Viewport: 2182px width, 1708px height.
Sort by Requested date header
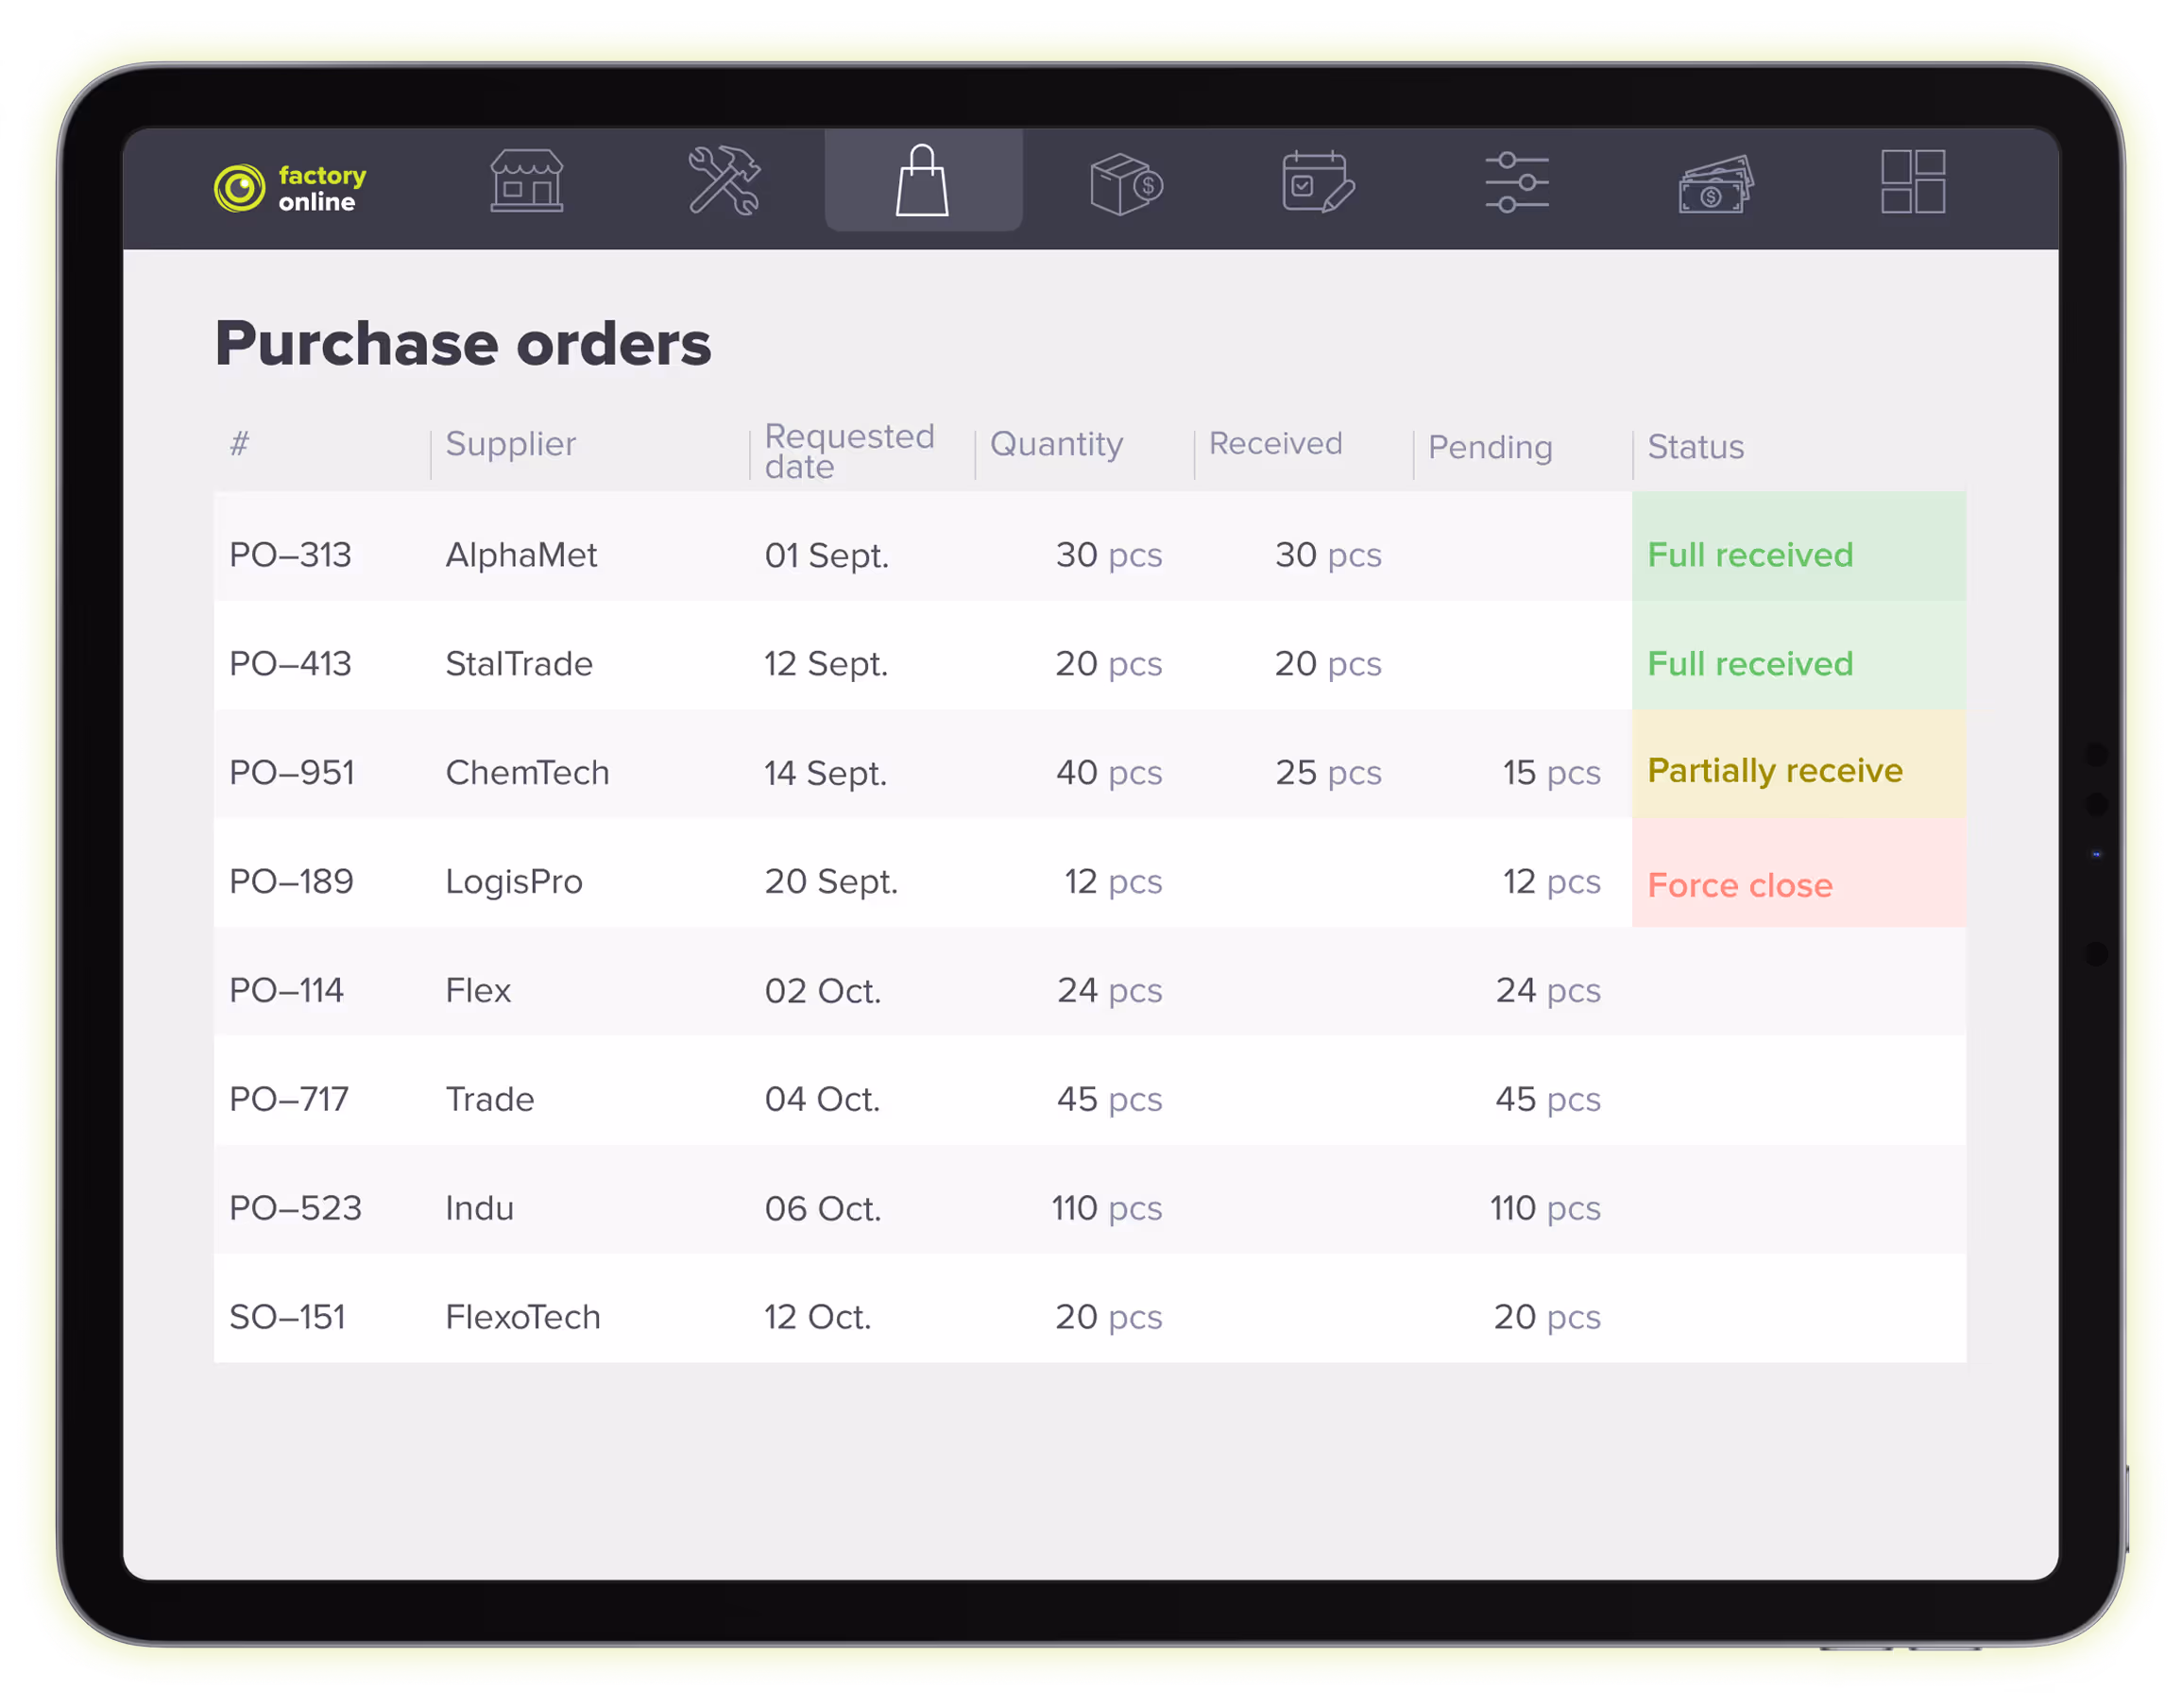(849, 450)
